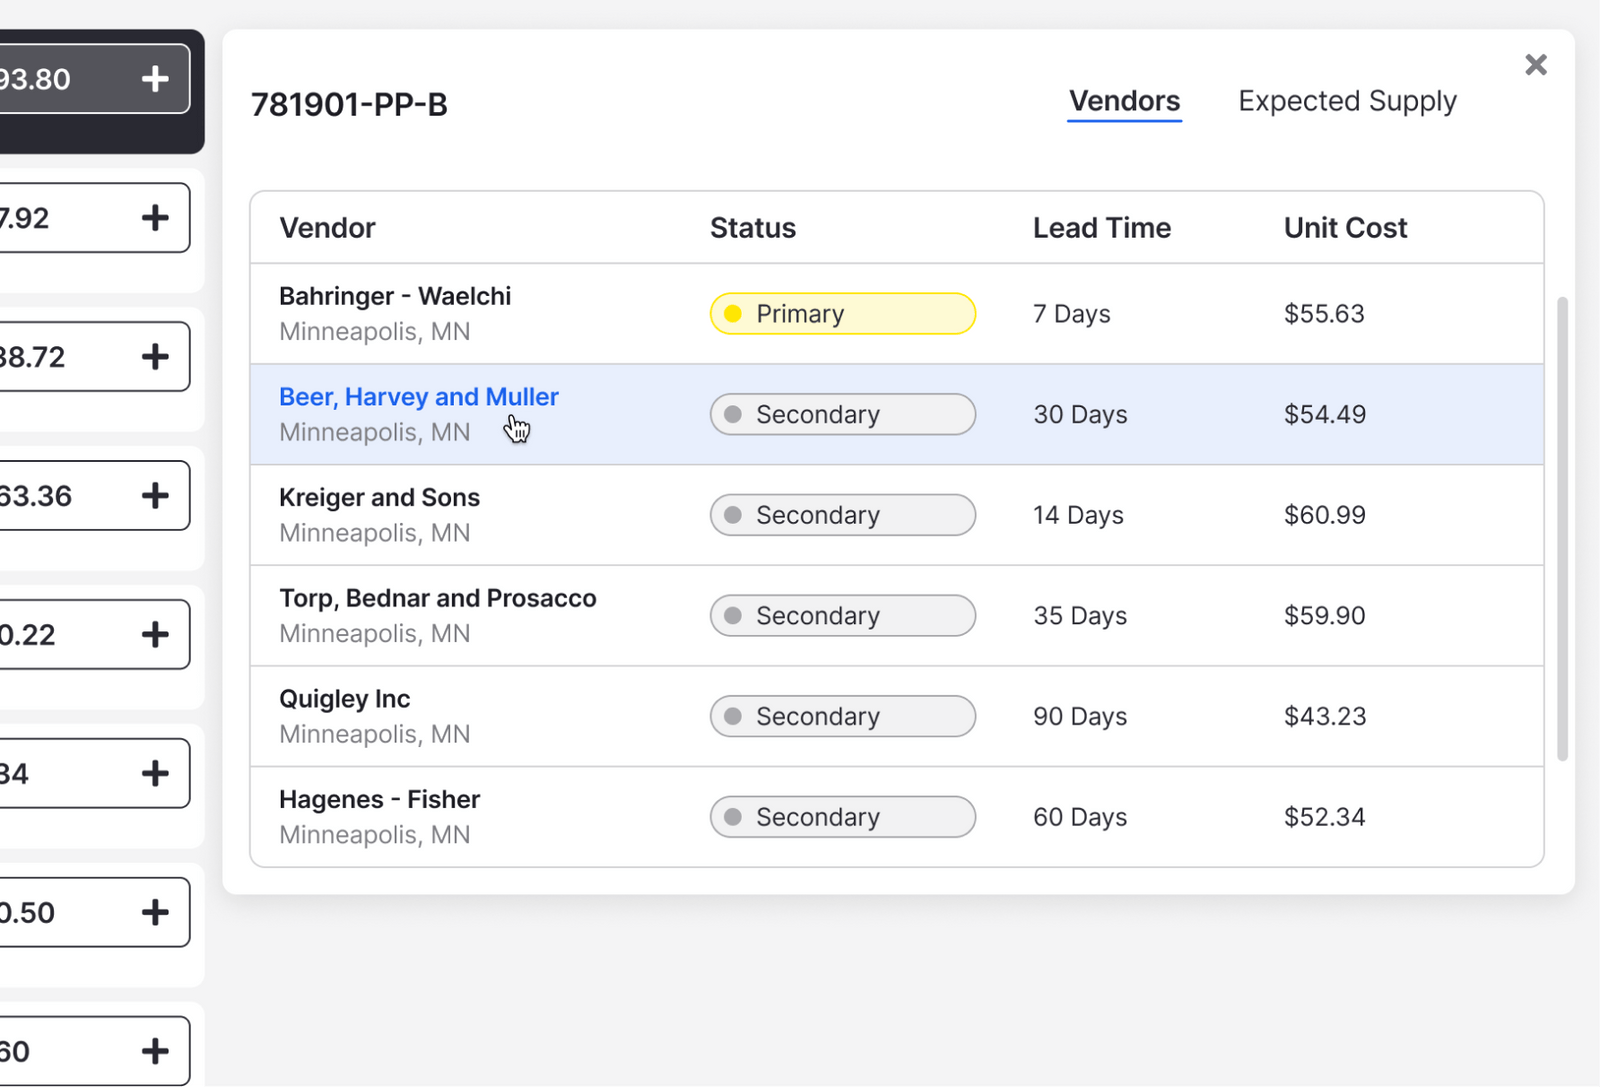
Task: Toggle the Primary status pill for Bahringer - Waelchi
Action: 842,313
